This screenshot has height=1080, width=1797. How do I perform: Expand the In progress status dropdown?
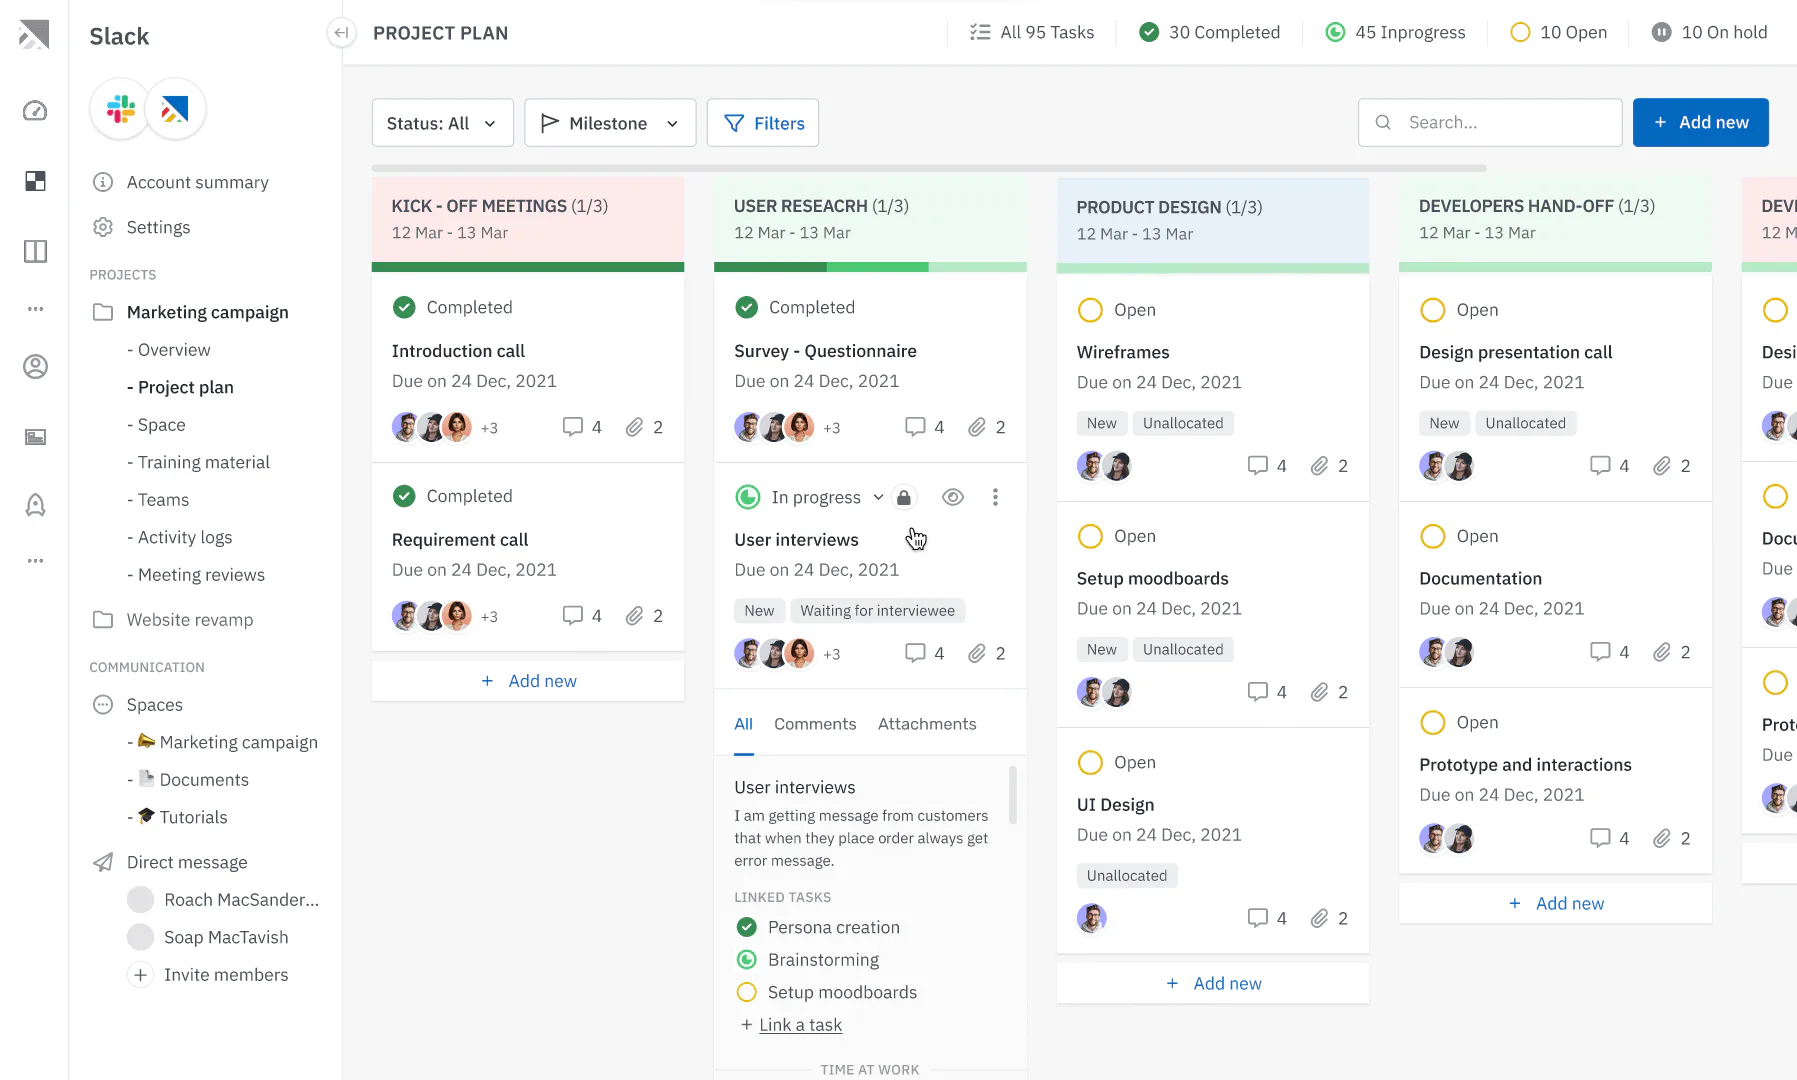(878, 497)
